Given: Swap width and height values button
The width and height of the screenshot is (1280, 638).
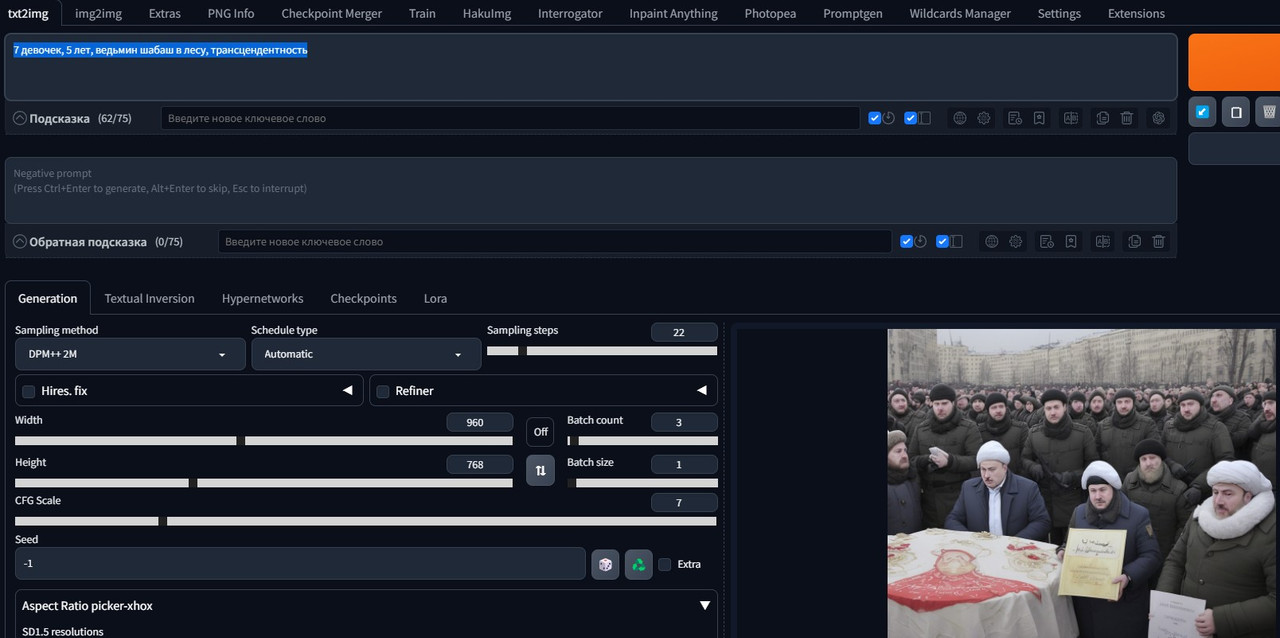Looking at the screenshot, I should 540,470.
